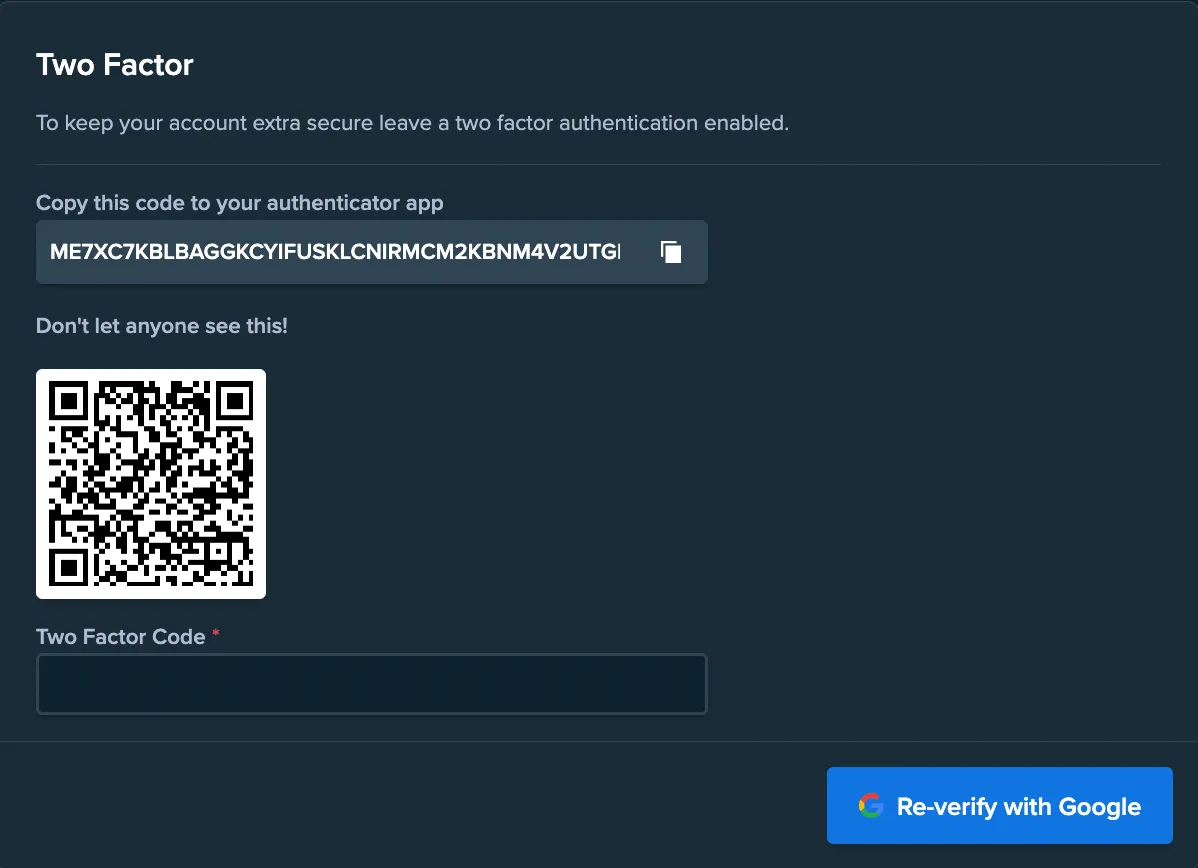The image size is (1198, 868).
Task: Click the QR code image
Action: [x=151, y=484]
